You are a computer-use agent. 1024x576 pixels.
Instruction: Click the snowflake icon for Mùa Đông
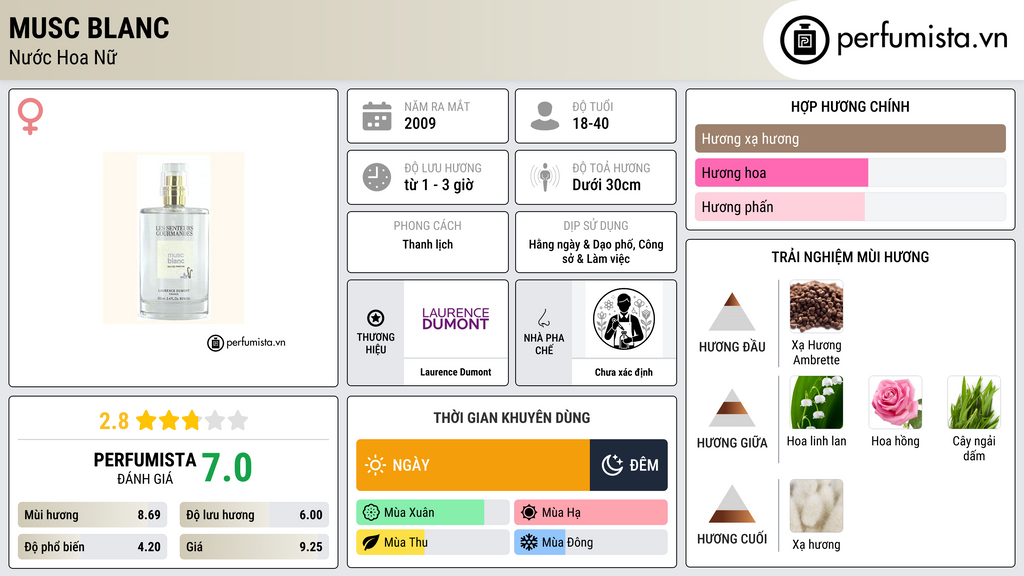click(x=529, y=542)
